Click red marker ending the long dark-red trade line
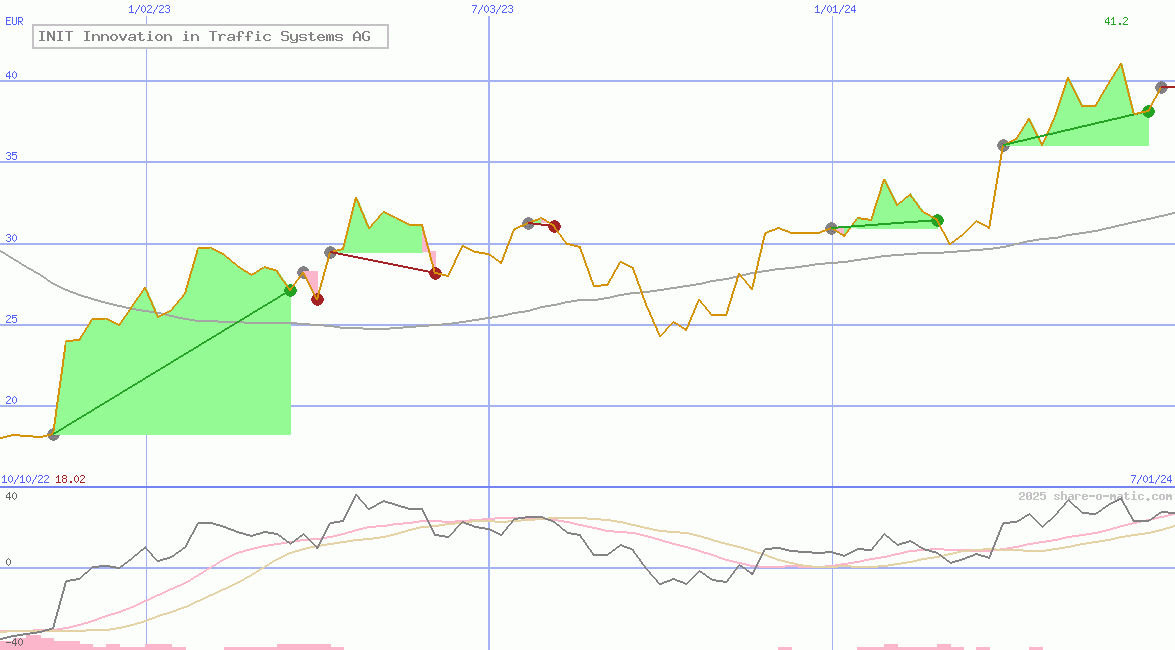 pos(435,273)
